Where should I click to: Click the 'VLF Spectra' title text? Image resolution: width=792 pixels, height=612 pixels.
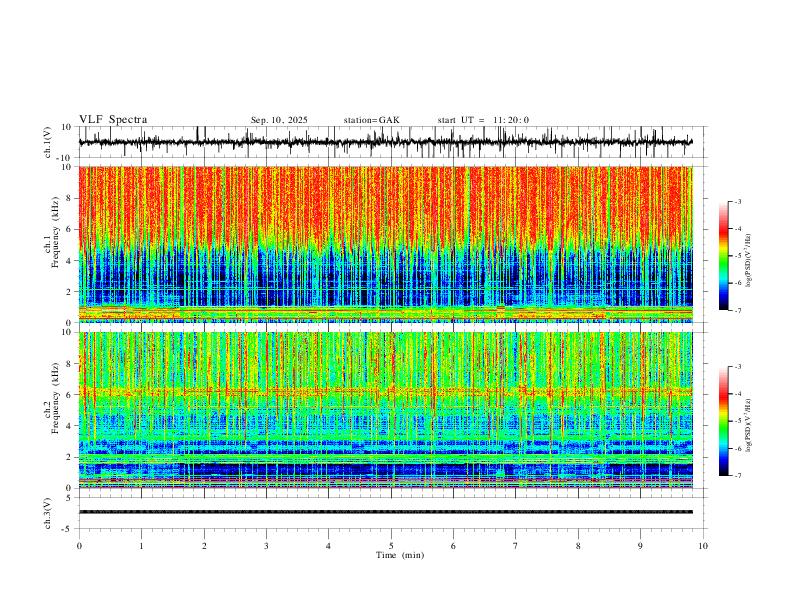(x=113, y=120)
